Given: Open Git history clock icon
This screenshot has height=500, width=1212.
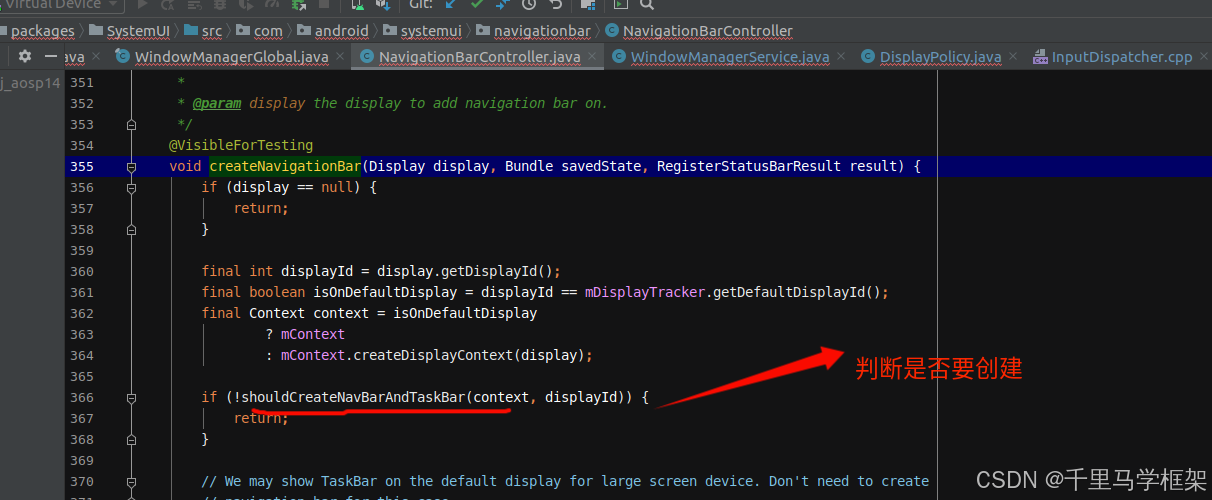Looking at the screenshot, I should coord(528,5).
